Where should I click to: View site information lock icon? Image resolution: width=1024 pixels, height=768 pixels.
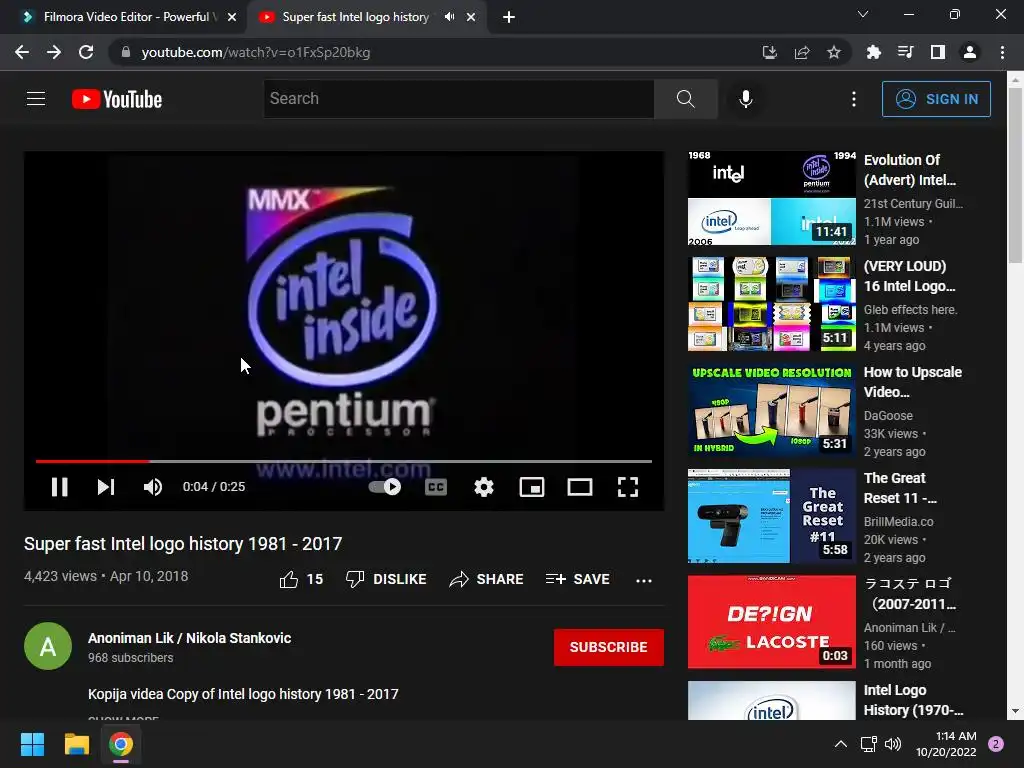pyautogui.click(x=126, y=52)
